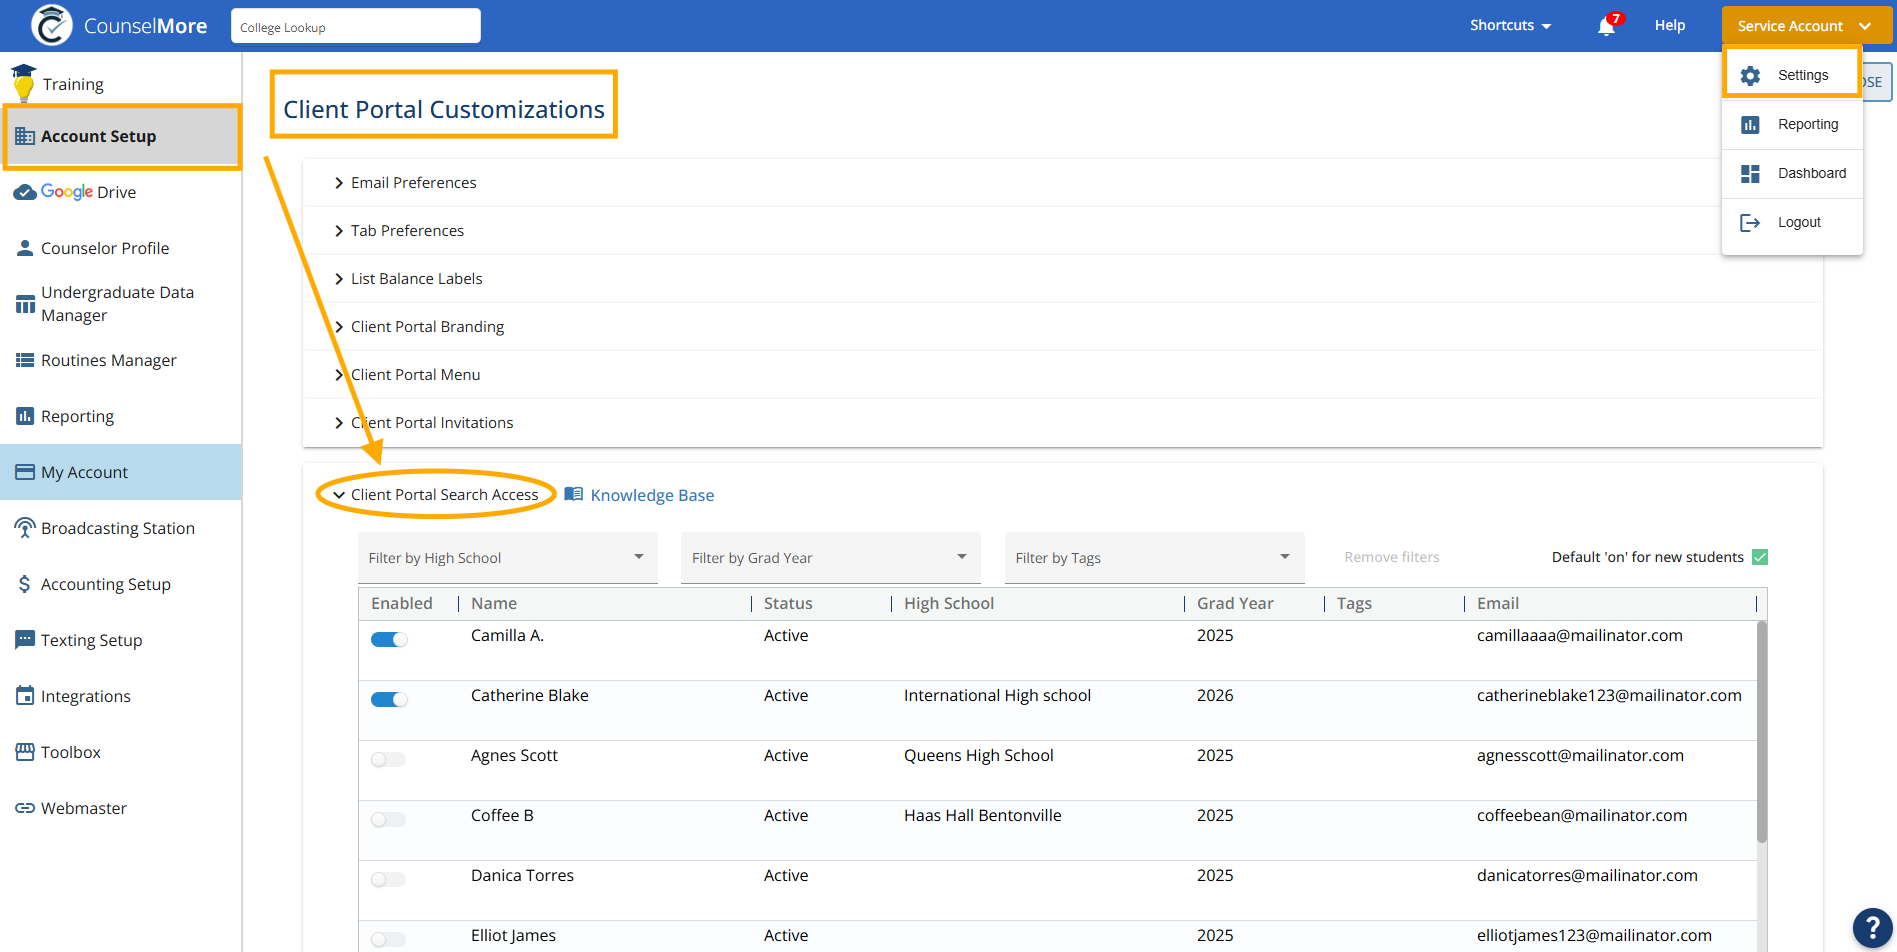Click the Training lightbulb icon
This screenshot has width=1897, height=952.
point(24,83)
